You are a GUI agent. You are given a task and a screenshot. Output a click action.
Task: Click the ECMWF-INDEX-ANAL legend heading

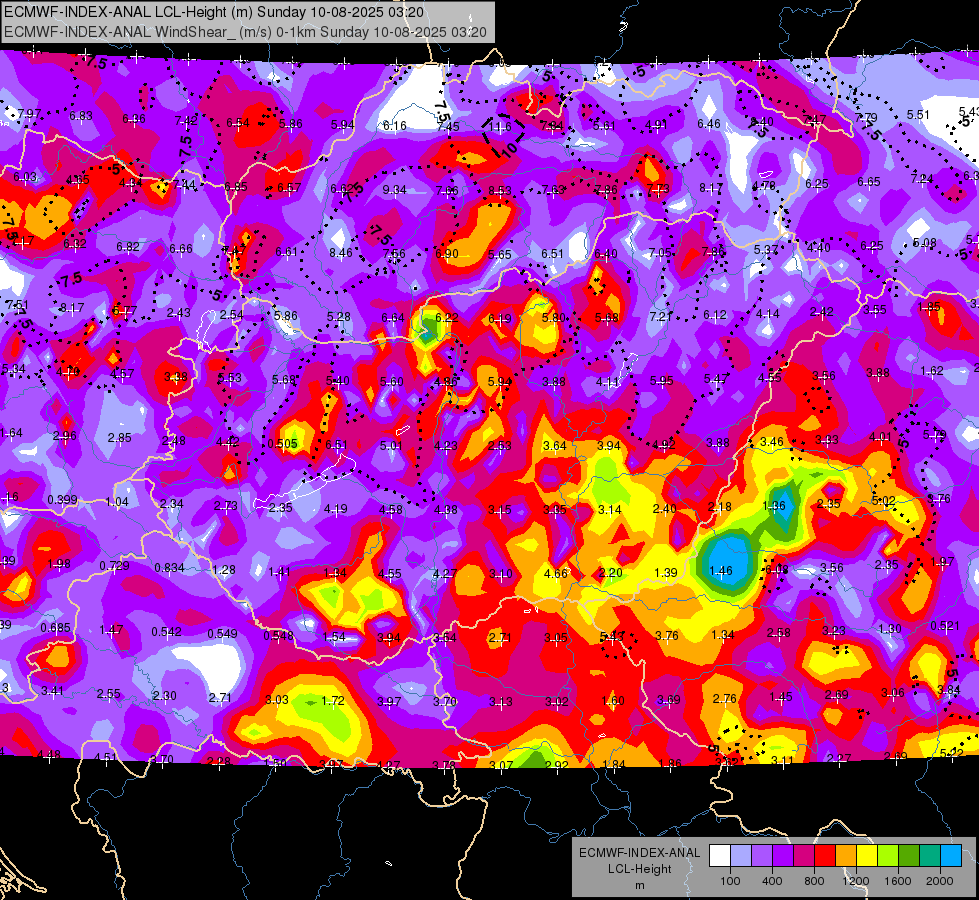[639, 853]
